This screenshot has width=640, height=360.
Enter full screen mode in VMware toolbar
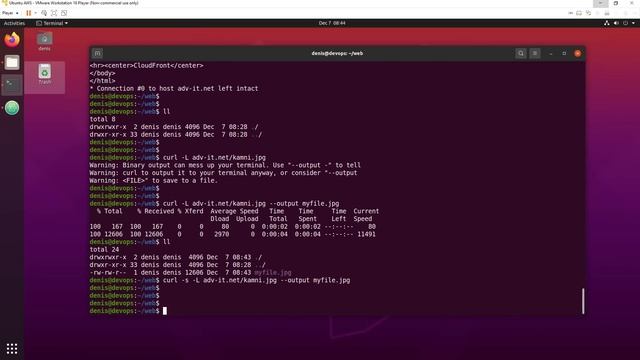tap(54, 13)
